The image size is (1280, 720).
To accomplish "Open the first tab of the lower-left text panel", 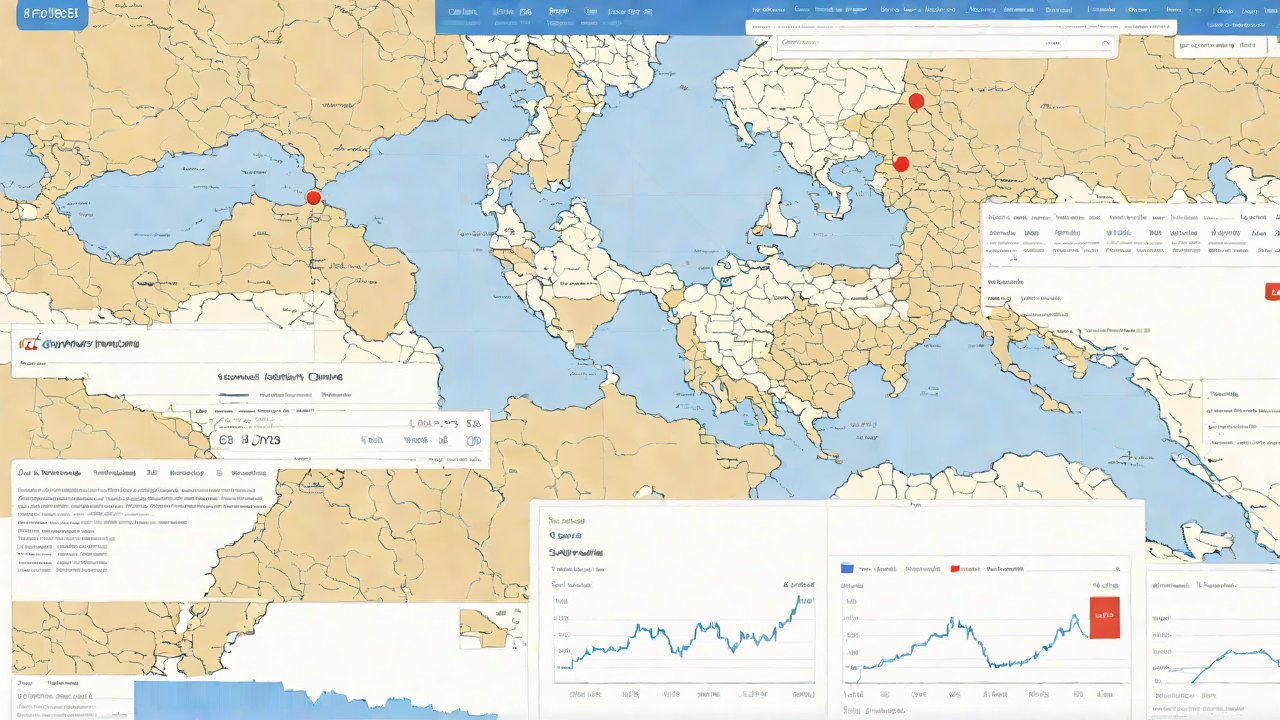I will point(49,472).
